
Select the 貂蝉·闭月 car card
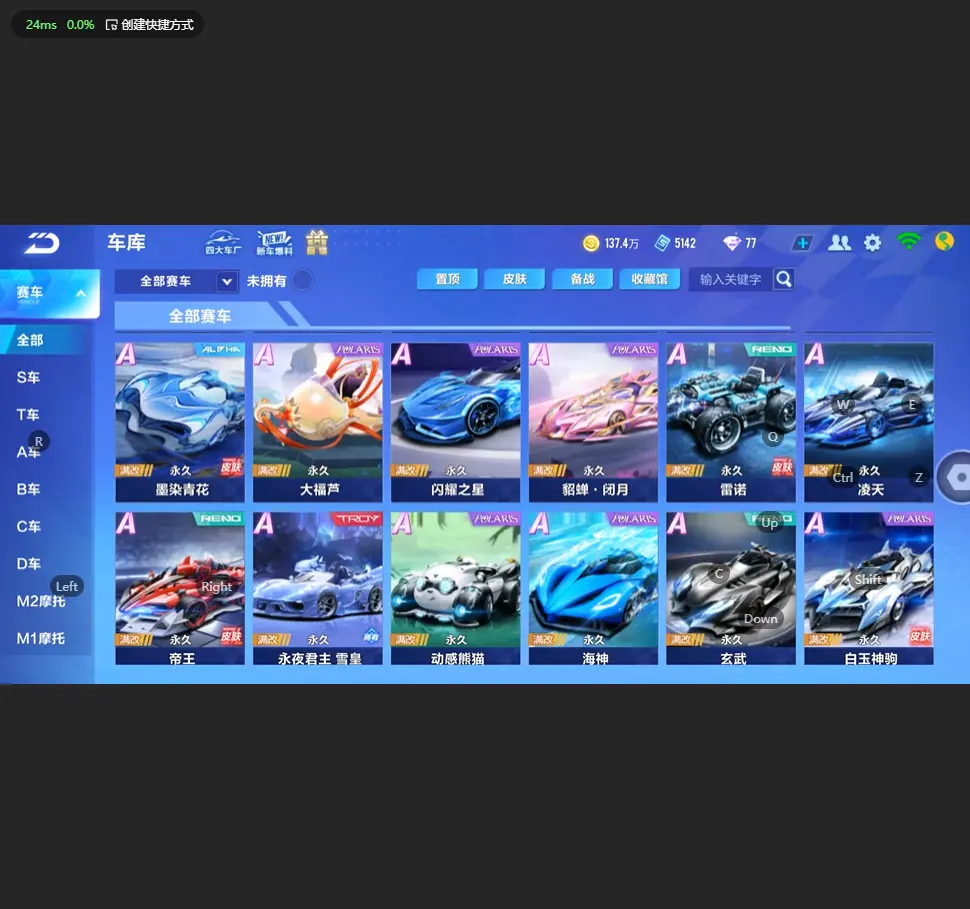[x=593, y=422]
